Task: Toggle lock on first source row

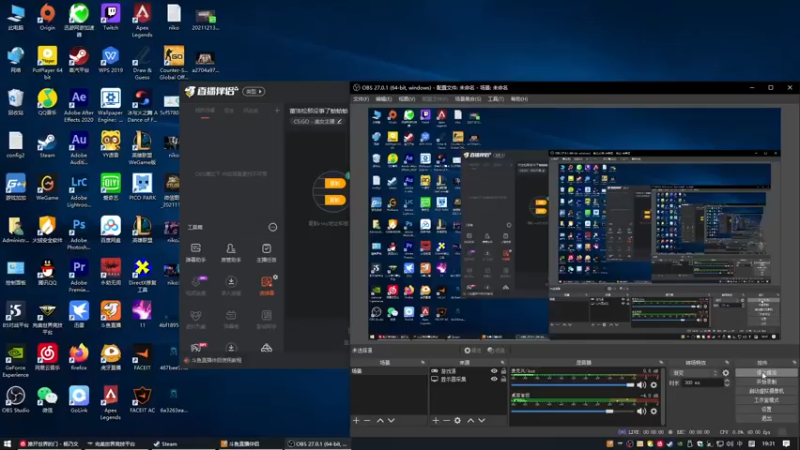Action: 504,371
